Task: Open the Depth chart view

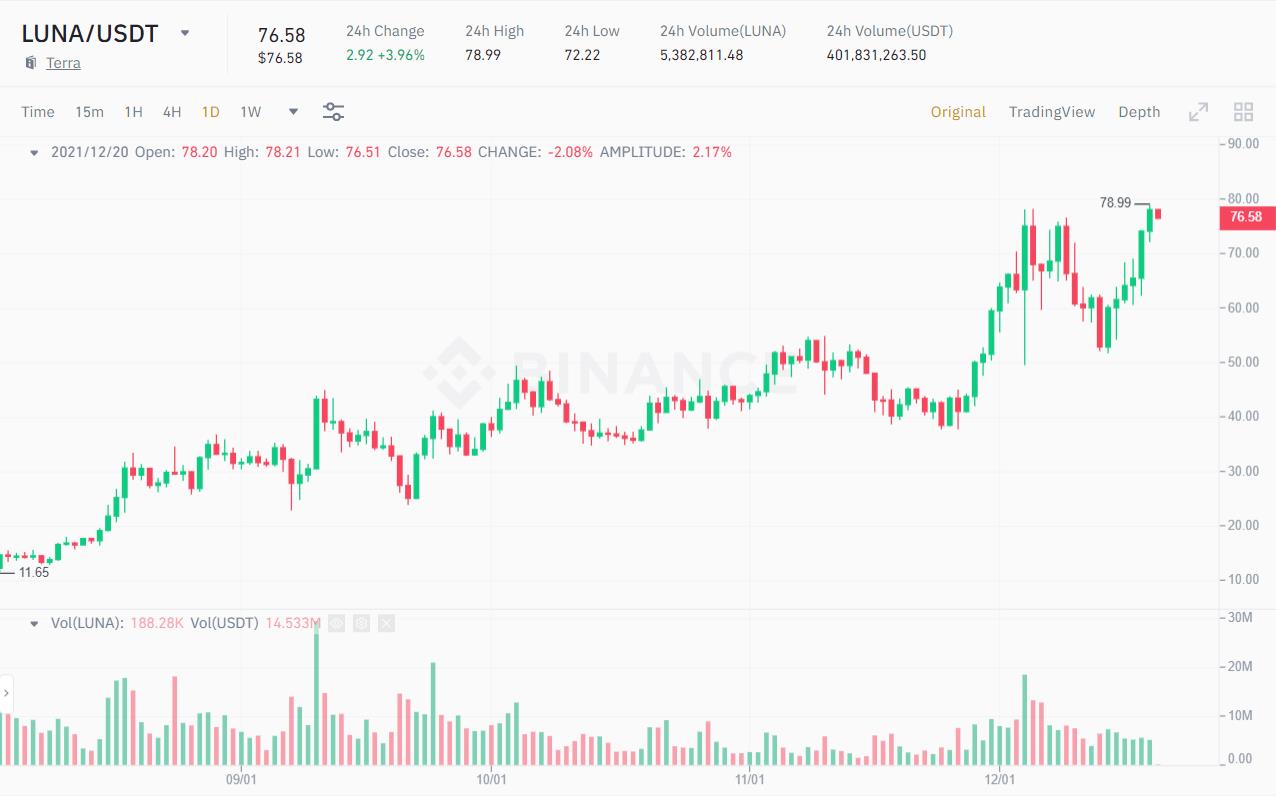Action: pyautogui.click(x=1139, y=112)
